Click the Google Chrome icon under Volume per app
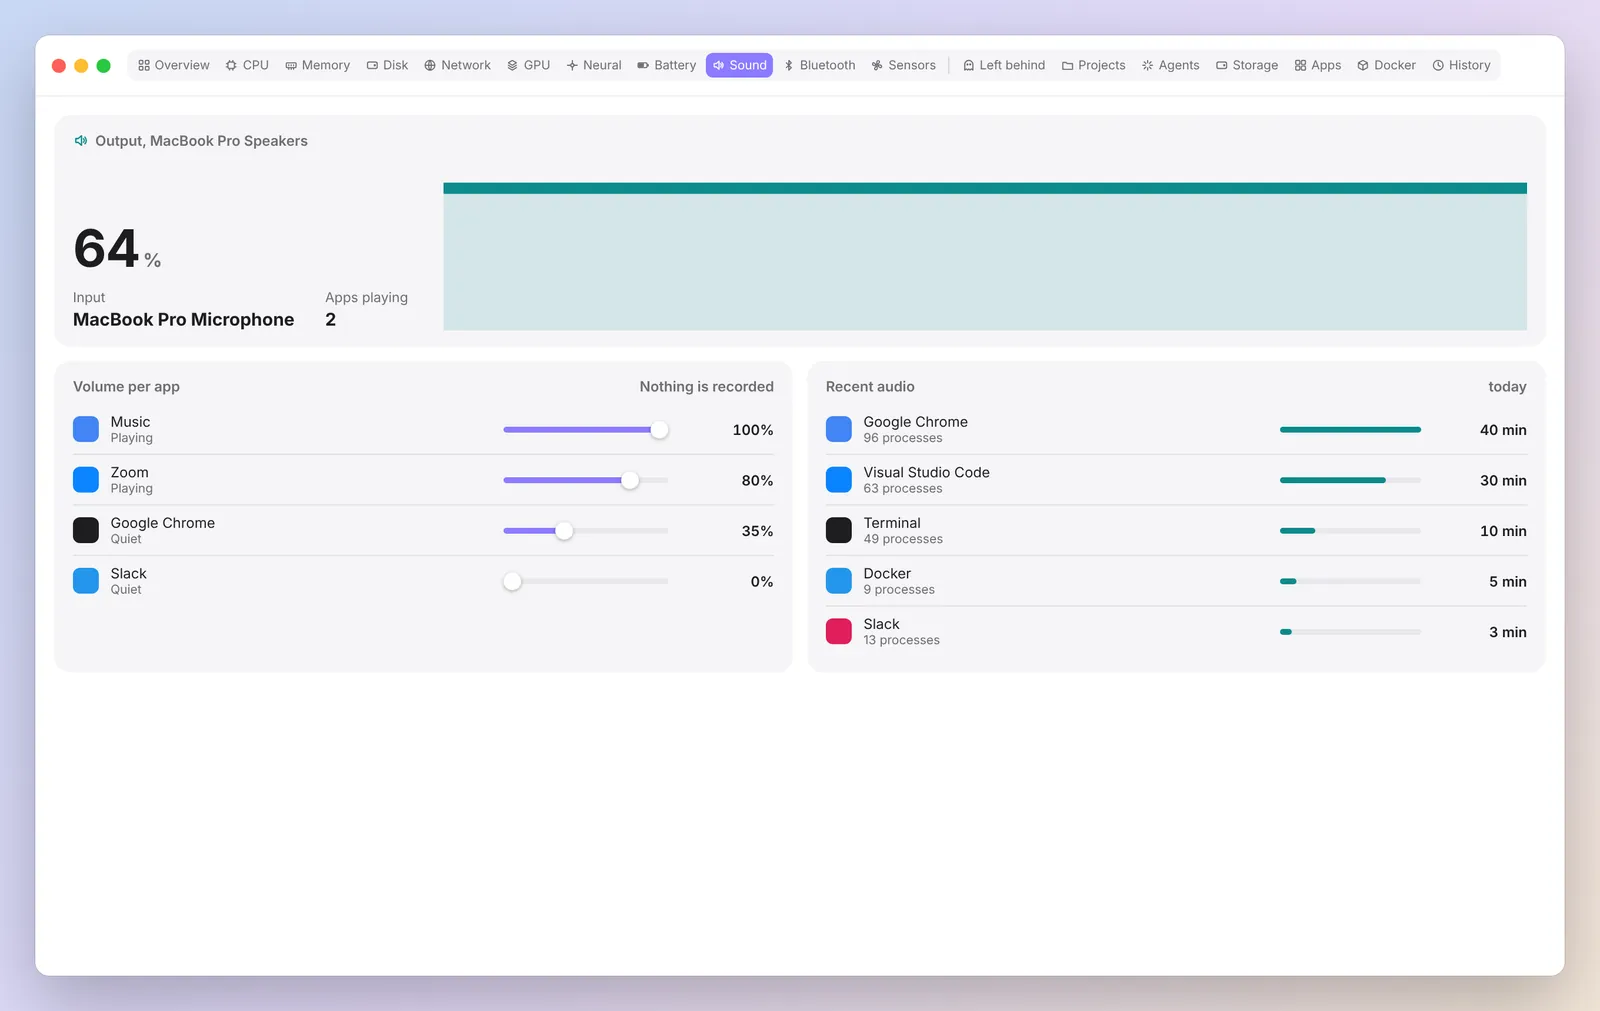 pyautogui.click(x=86, y=531)
